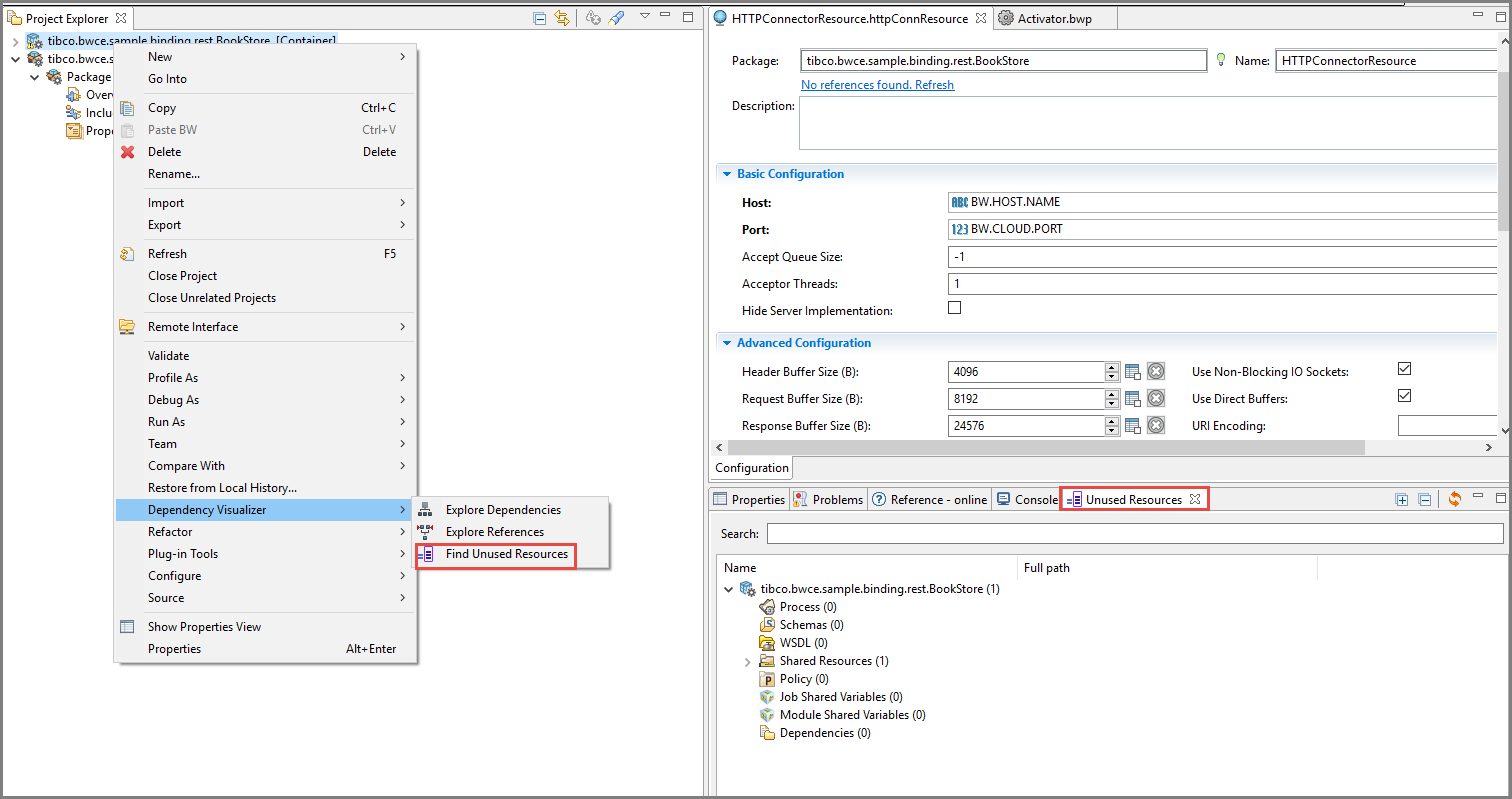Select the Properties view tab
This screenshot has width=1512, height=799.
click(x=749, y=499)
